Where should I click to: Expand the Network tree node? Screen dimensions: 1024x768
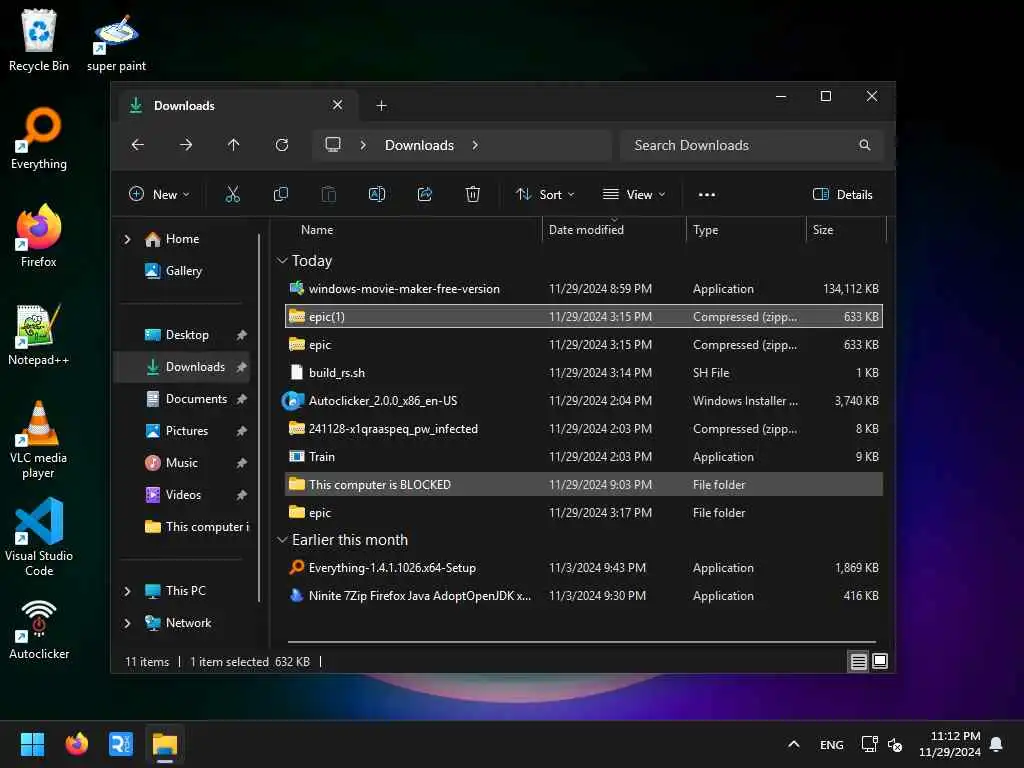(x=127, y=623)
